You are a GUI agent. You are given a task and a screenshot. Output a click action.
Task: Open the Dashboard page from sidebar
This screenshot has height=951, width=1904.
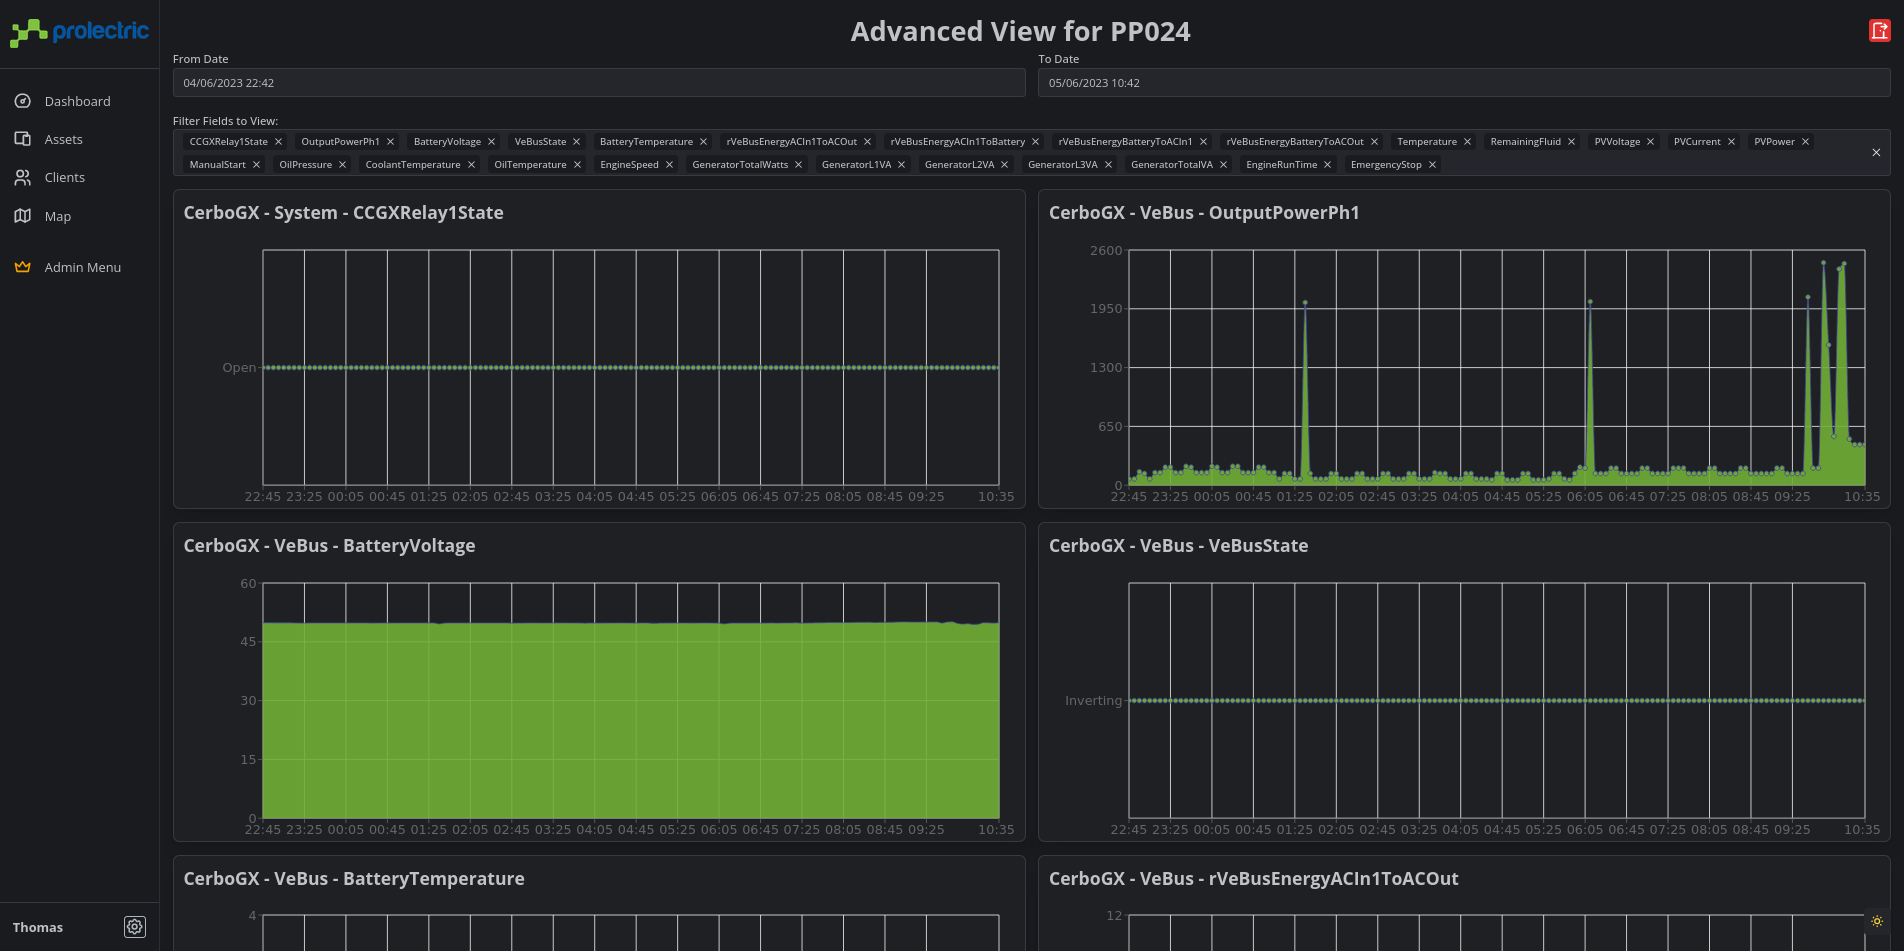78,101
